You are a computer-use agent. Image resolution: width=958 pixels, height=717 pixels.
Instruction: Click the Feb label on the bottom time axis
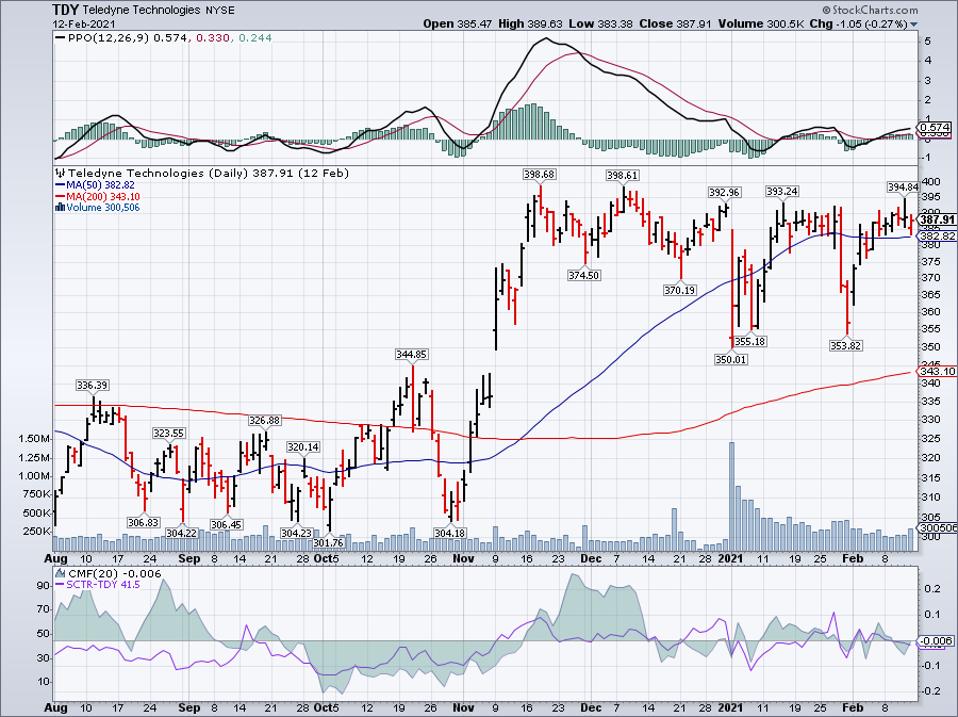tap(852, 708)
